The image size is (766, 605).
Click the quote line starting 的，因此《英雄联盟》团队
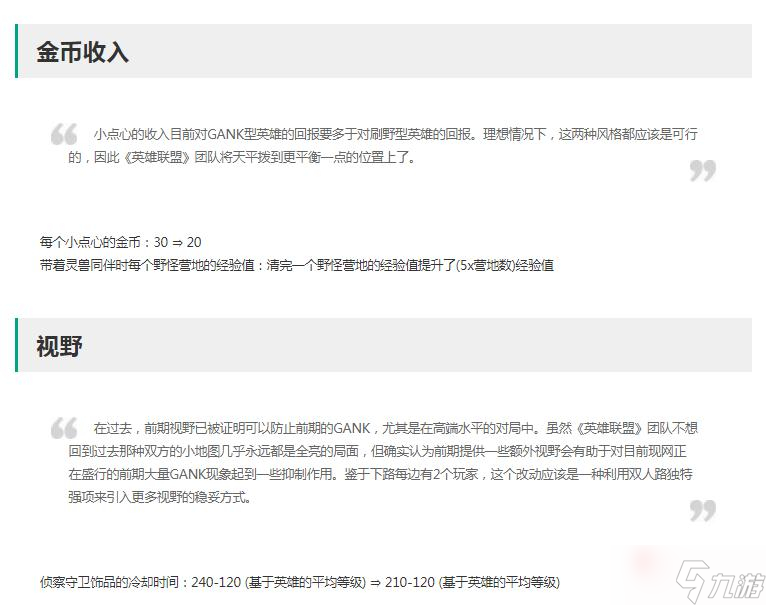pyautogui.click(x=242, y=157)
